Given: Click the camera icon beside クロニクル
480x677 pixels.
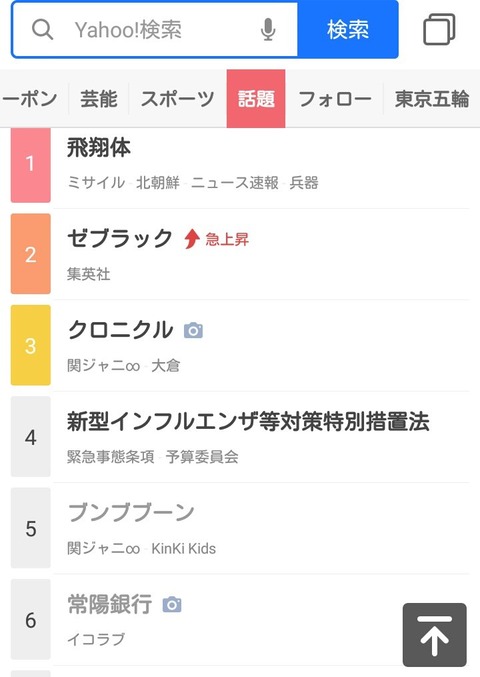Looking at the screenshot, I should (x=193, y=330).
